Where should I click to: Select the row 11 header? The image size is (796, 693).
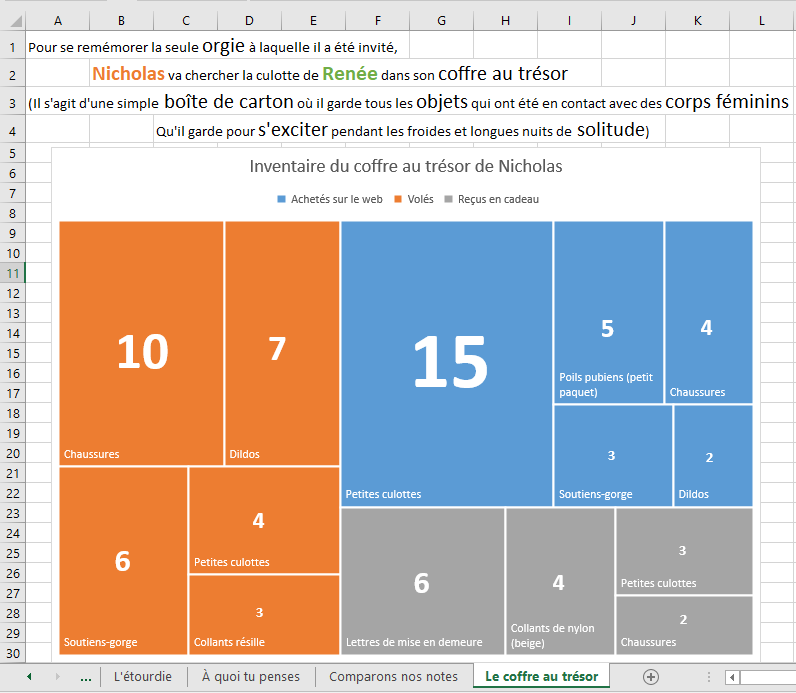click(x=12, y=273)
